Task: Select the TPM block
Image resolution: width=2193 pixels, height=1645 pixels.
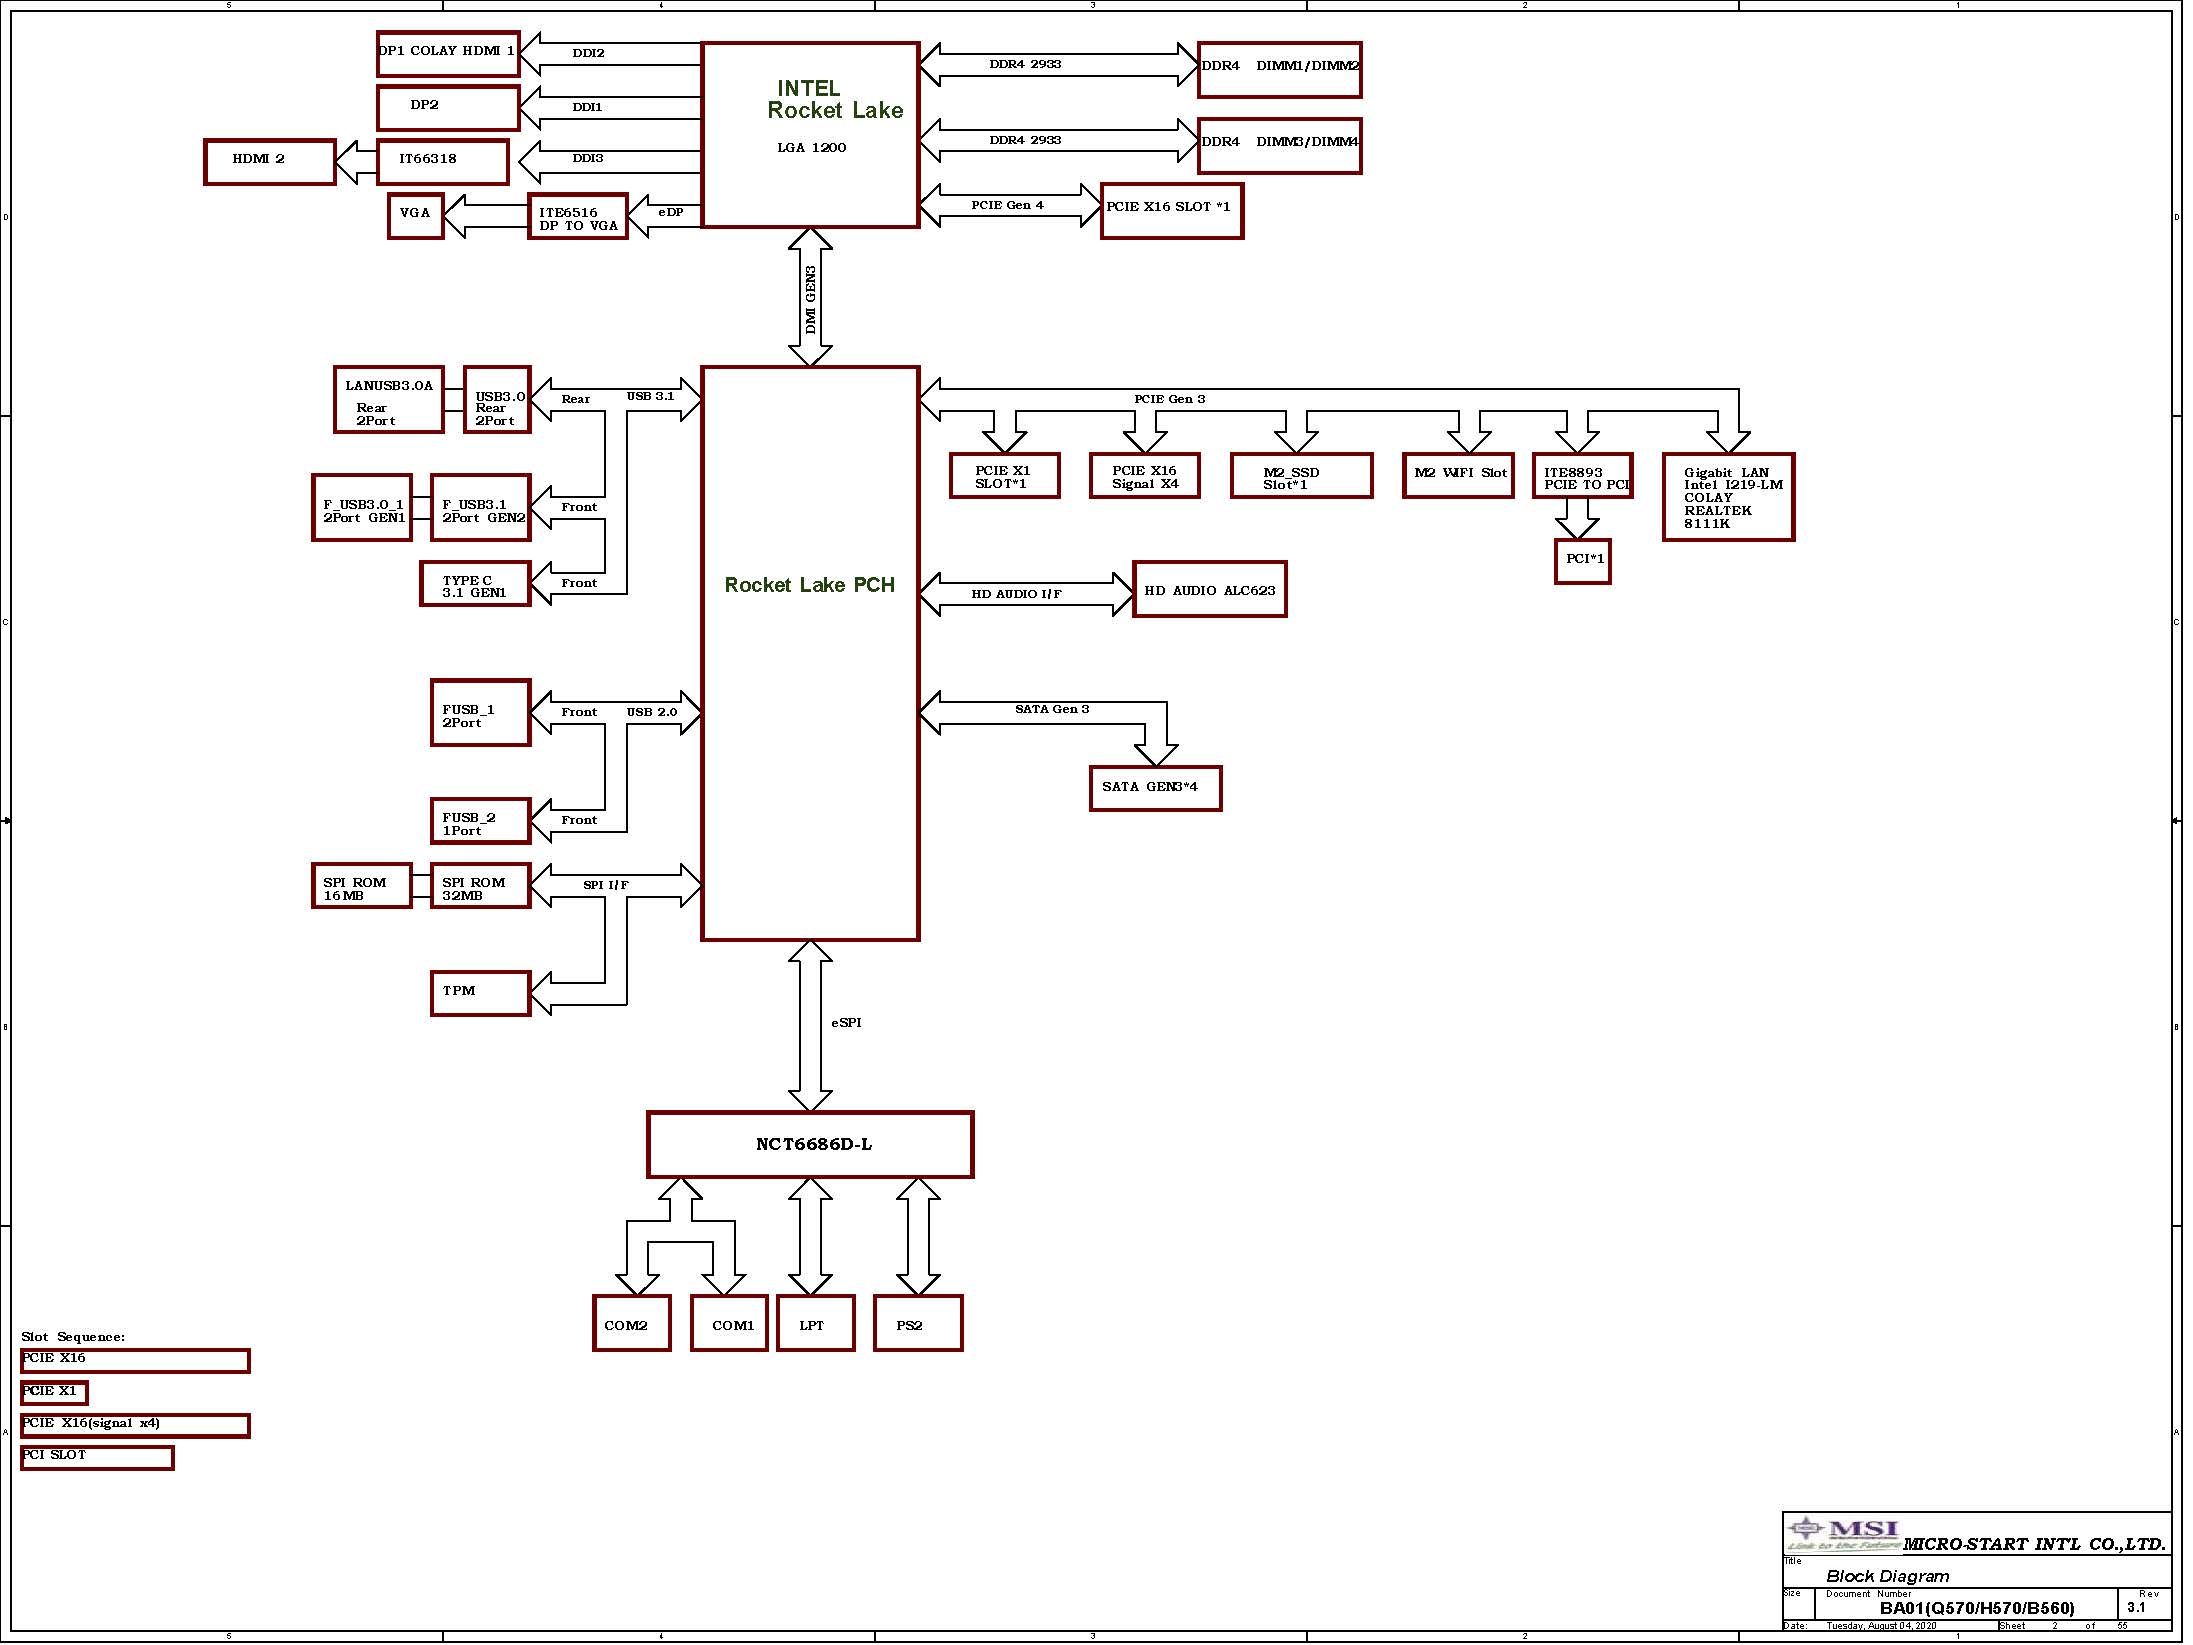Action: (480, 993)
